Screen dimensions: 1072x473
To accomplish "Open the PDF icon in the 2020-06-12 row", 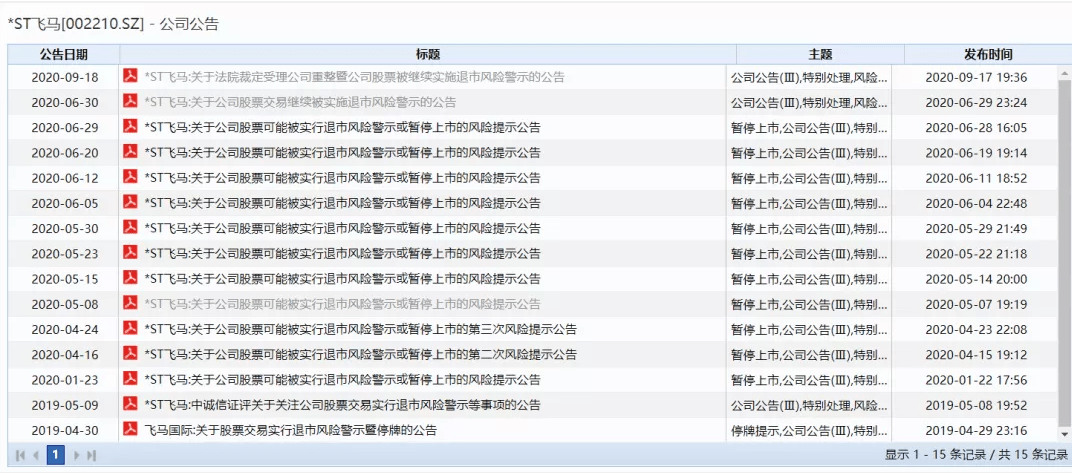I will (x=131, y=177).
